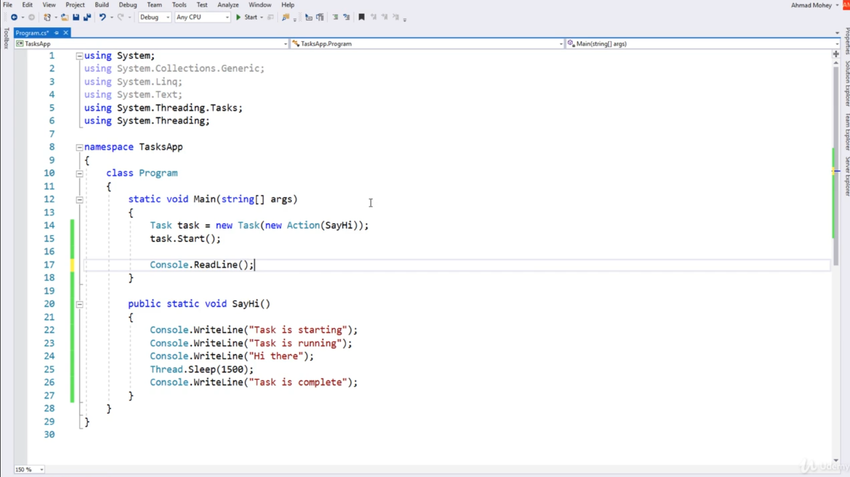Collapse the SayHi method block

79,304
